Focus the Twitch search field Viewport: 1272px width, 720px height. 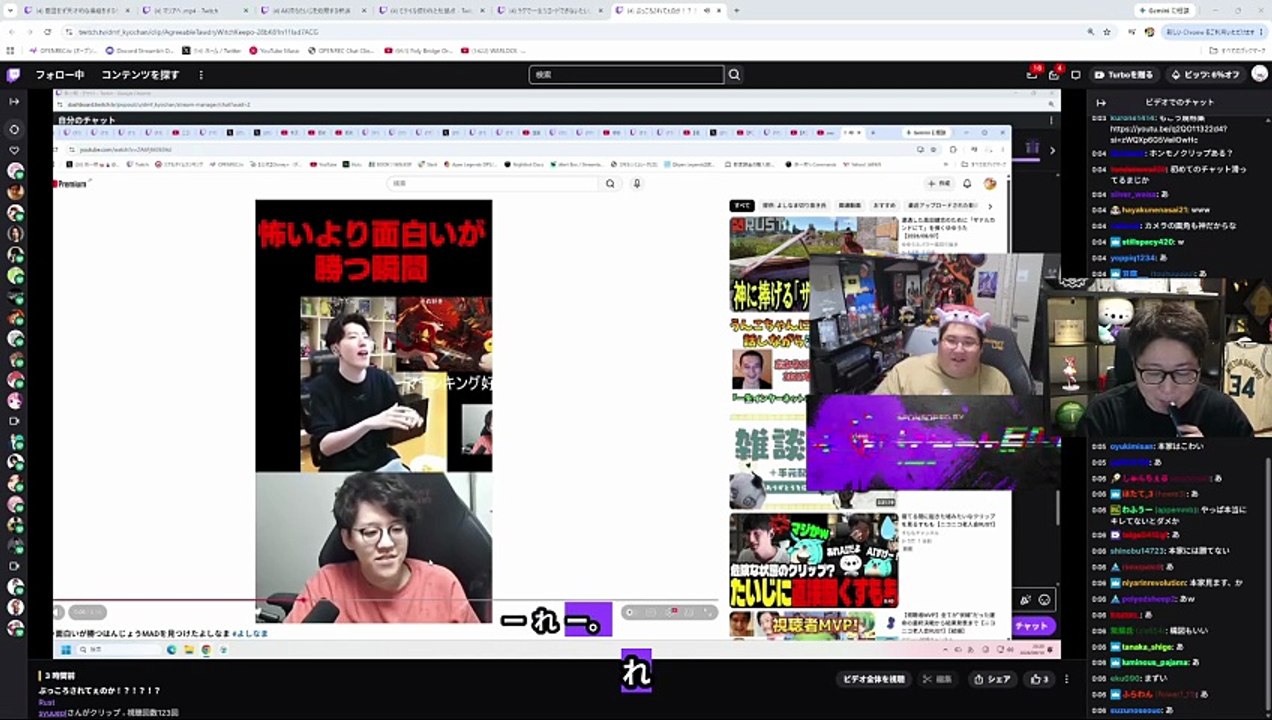[x=626, y=75]
